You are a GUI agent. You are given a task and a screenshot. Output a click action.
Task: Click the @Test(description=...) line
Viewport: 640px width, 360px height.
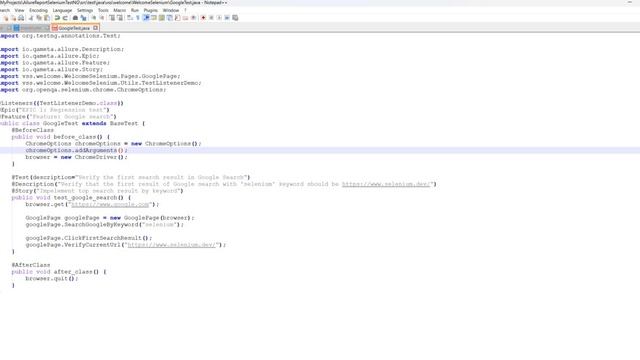click(131, 177)
